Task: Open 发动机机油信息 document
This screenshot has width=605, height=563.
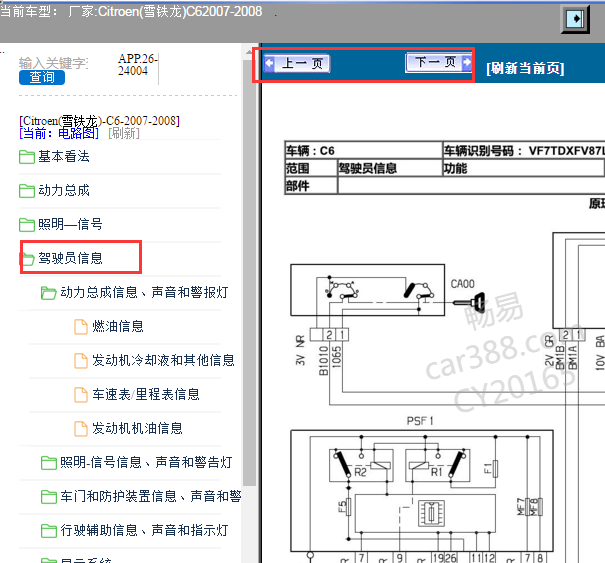Action: pyautogui.click(x=137, y=428)
